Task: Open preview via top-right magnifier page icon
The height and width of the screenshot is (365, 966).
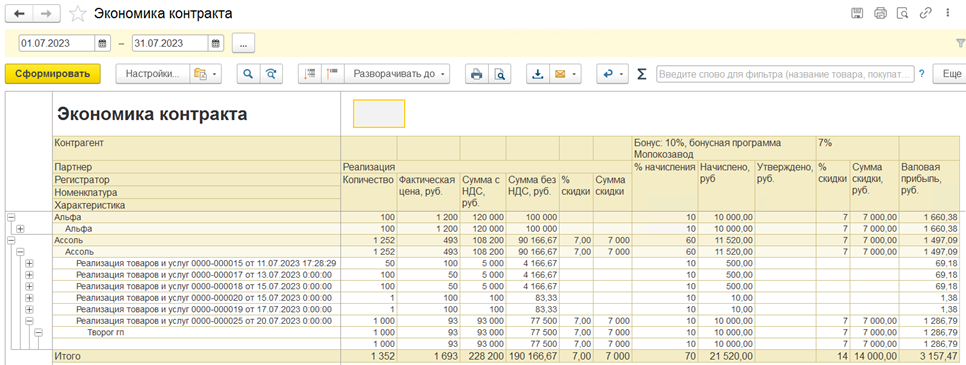Action: tap(902, 13)
